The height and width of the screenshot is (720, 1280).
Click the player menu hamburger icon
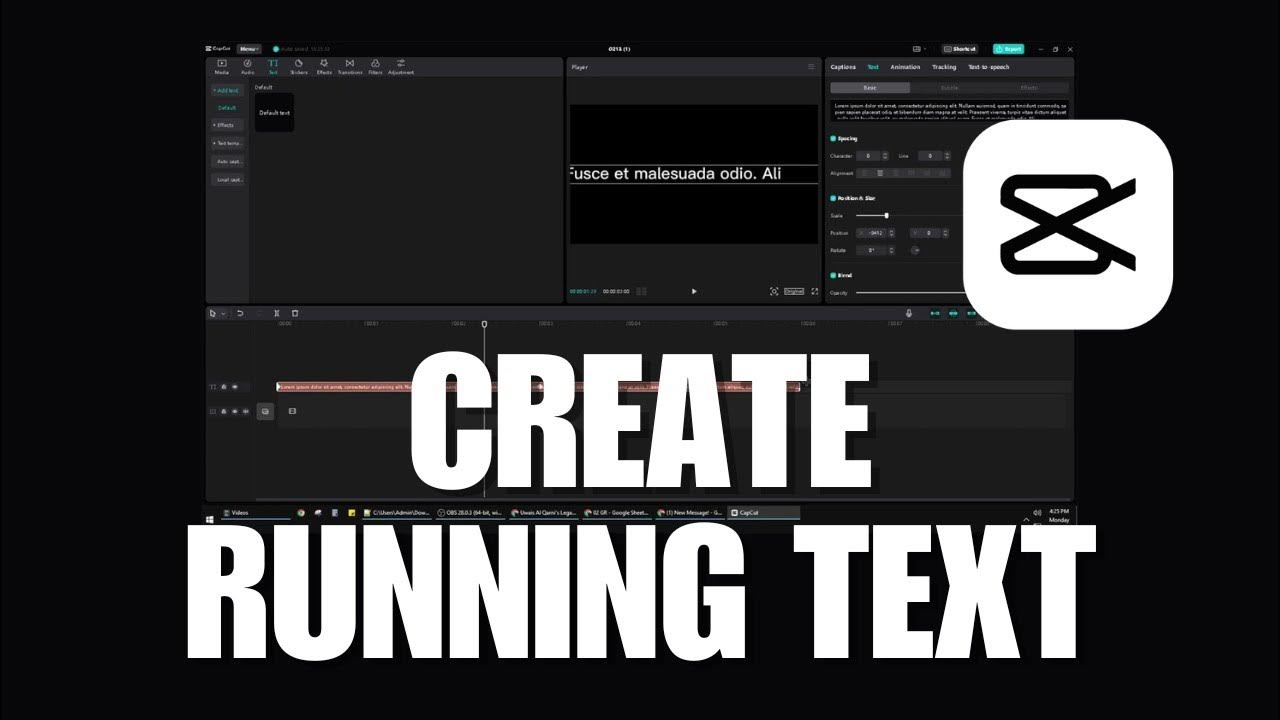click(811, 67)
